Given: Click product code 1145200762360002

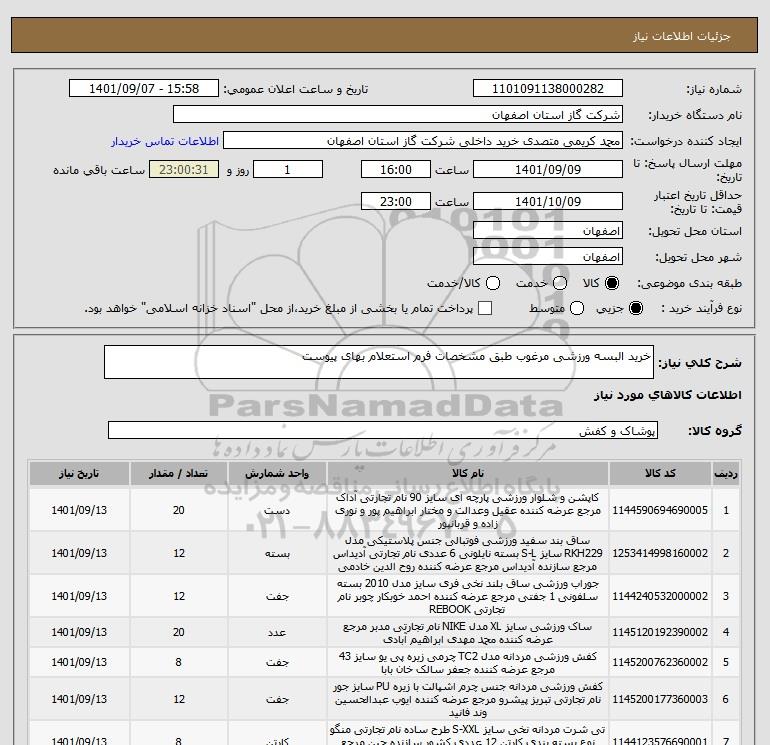Looking at the screenshot, I should [x=660, y=662].
